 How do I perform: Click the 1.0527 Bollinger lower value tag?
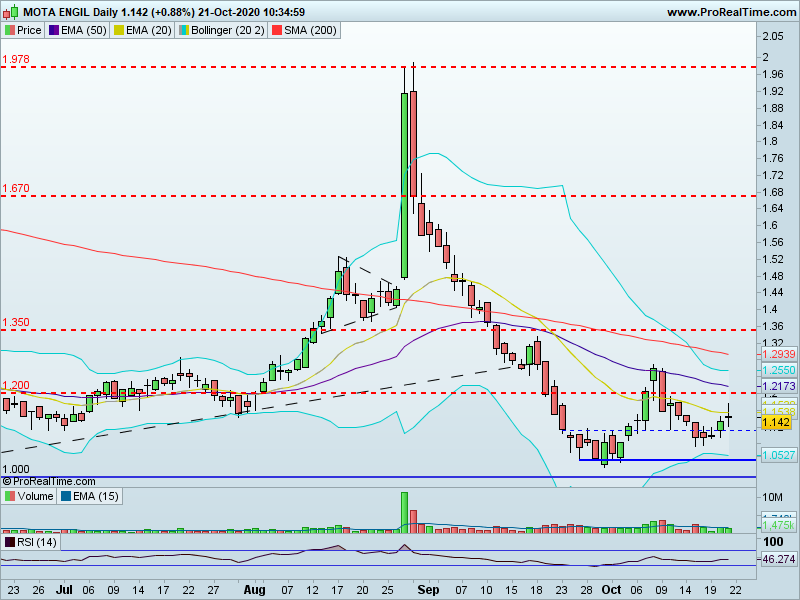[x=779, y=455]
